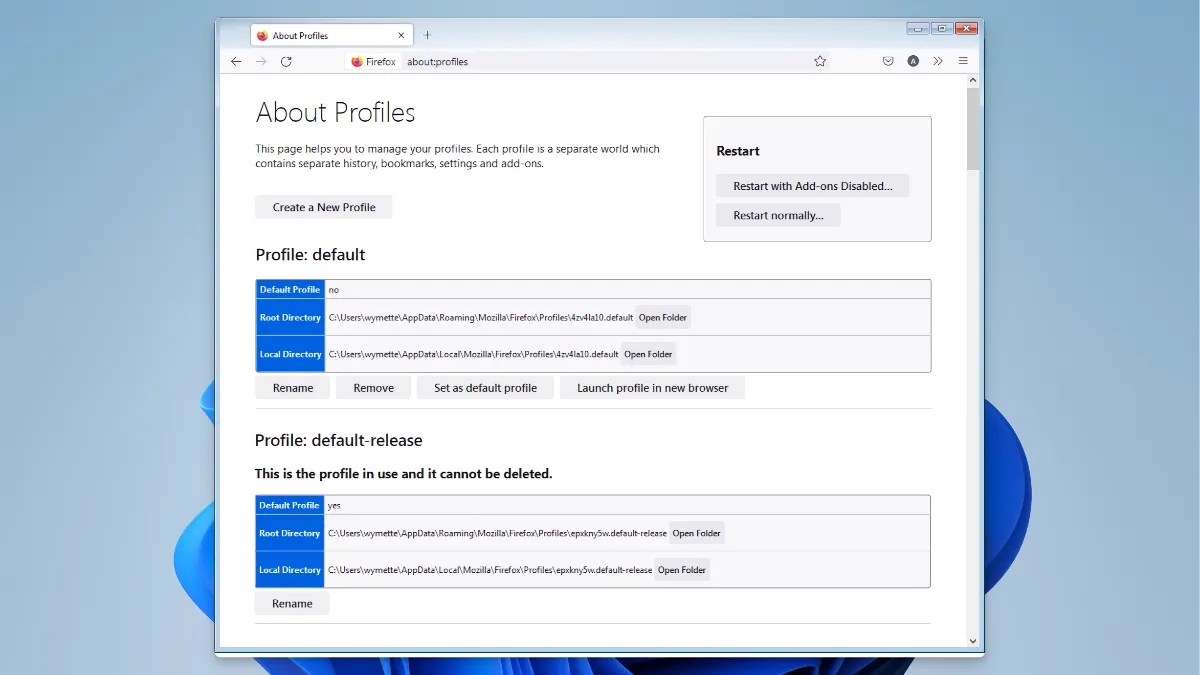Remove the default profile
This screenshot has width=1200, height=675.
coord(373,388)
